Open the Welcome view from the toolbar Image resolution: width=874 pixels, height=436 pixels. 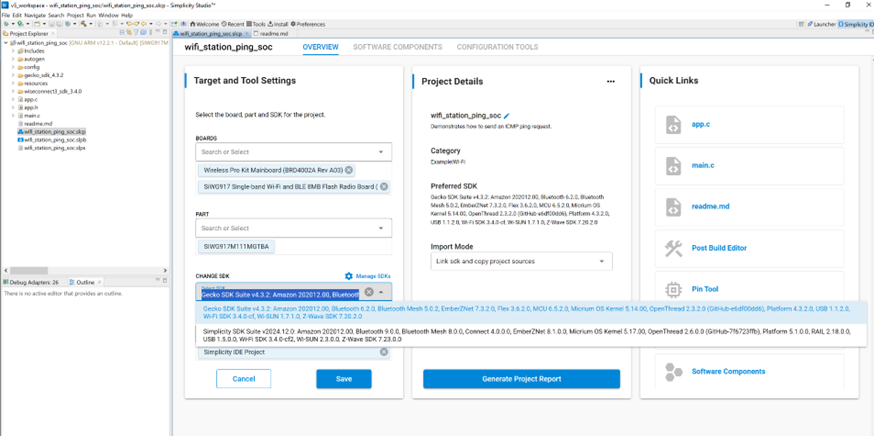click(205, 25)
